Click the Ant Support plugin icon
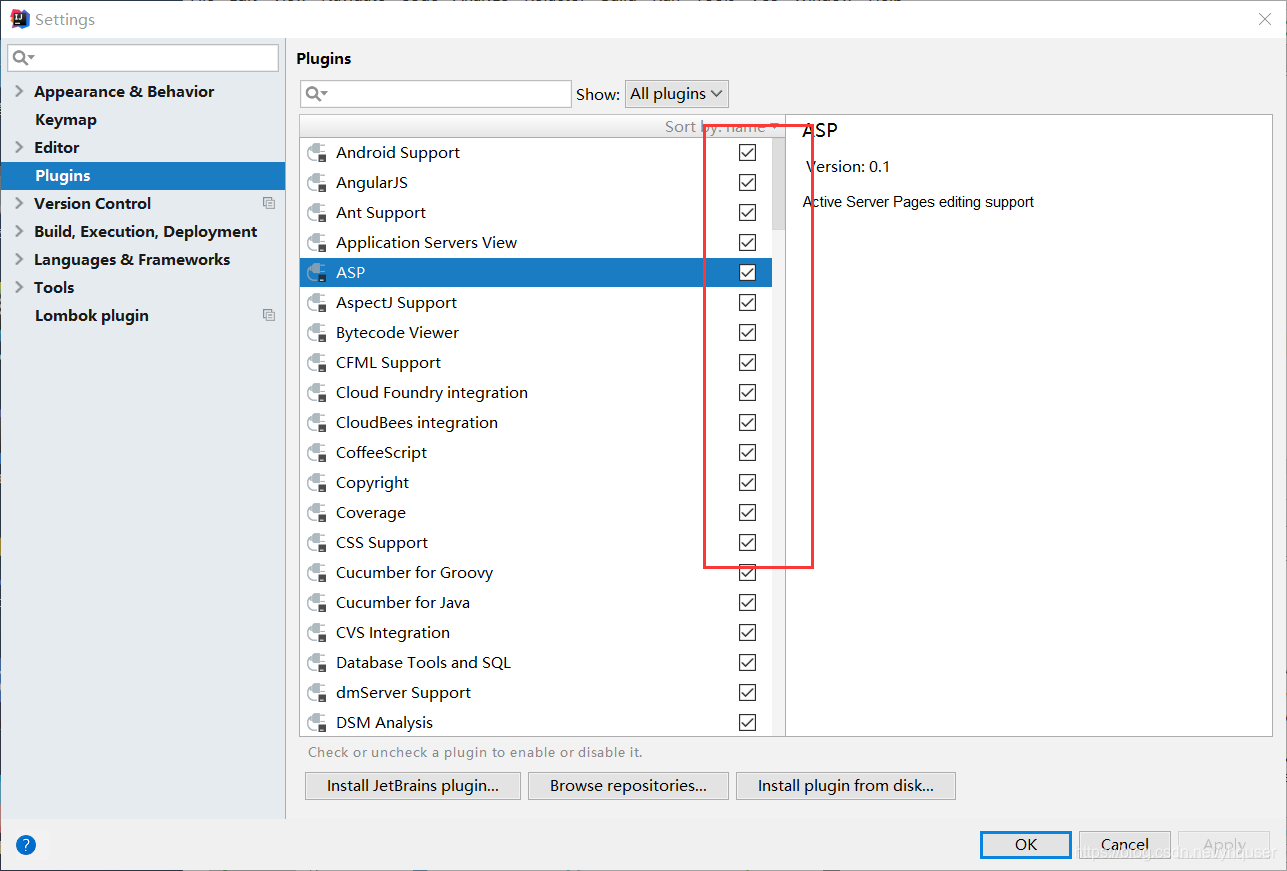This screenshot has height=871, width=1287. click(318, 213)
